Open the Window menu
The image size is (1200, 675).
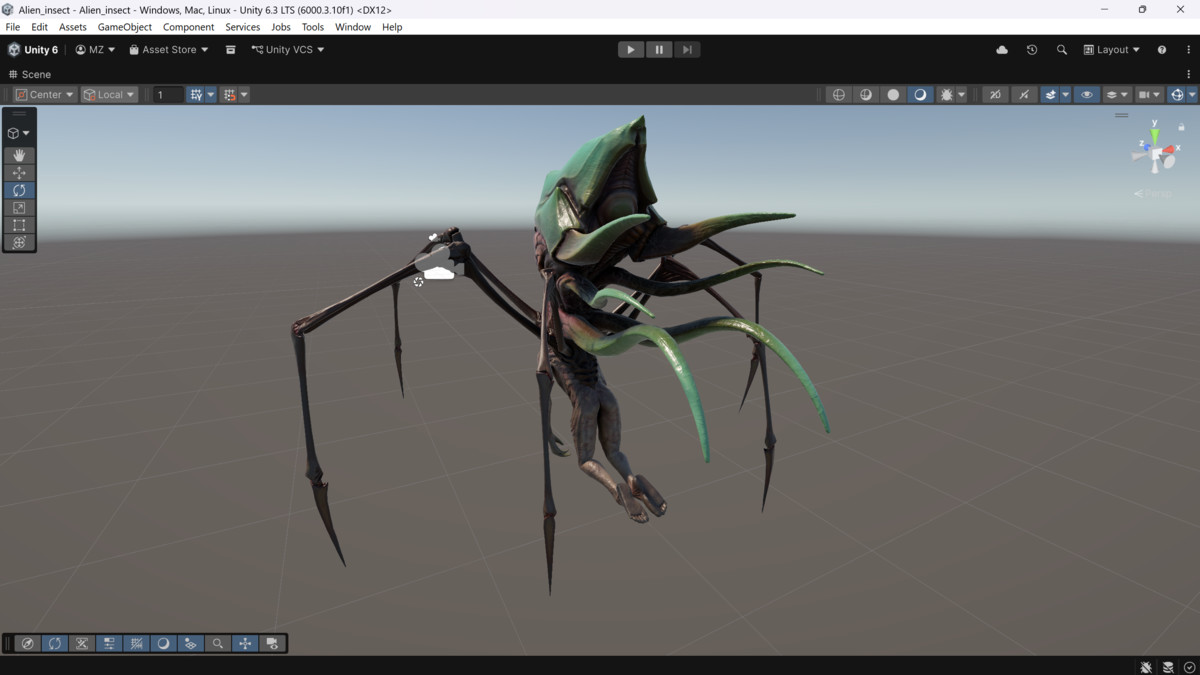[352, 27]
